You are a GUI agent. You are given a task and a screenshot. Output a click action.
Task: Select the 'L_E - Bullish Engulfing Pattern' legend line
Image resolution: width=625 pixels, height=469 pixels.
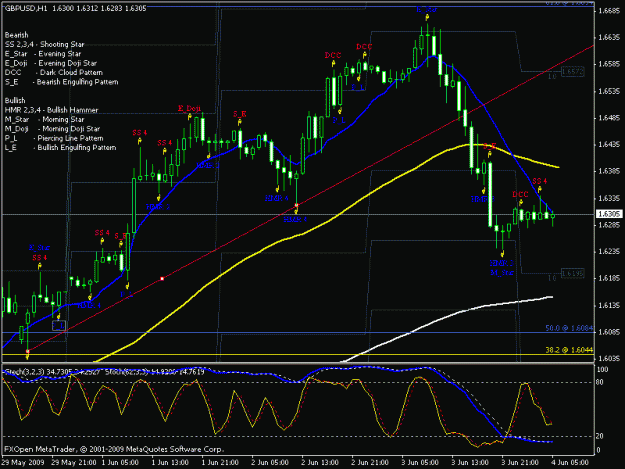[x=61, y=147]
